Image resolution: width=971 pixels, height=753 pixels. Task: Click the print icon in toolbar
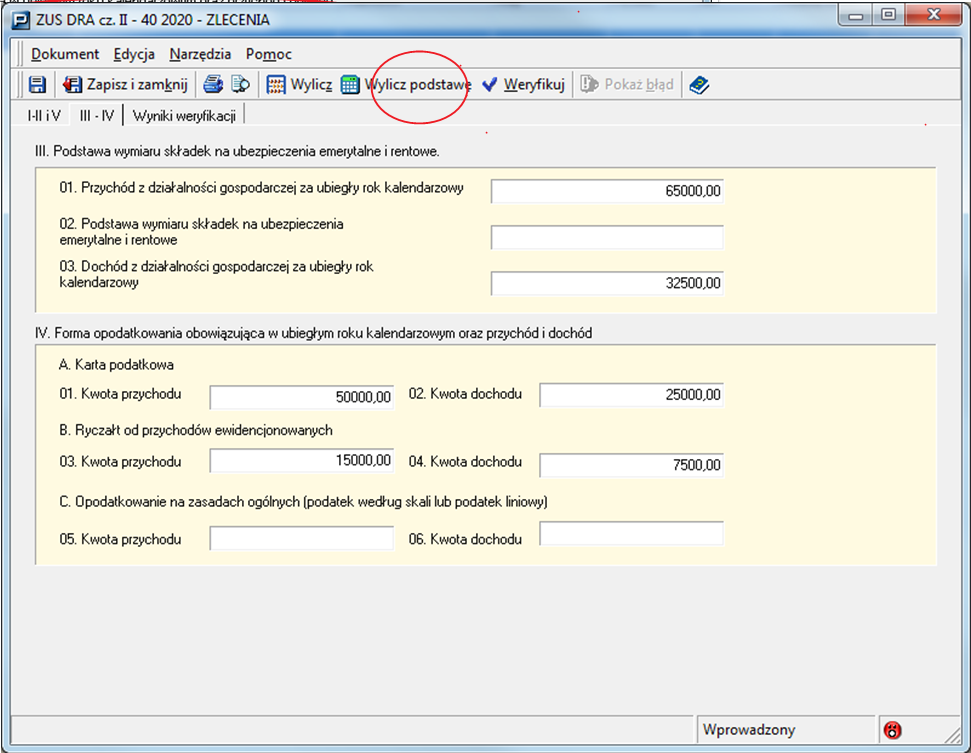pyautogui.click(x=214, y=85)
